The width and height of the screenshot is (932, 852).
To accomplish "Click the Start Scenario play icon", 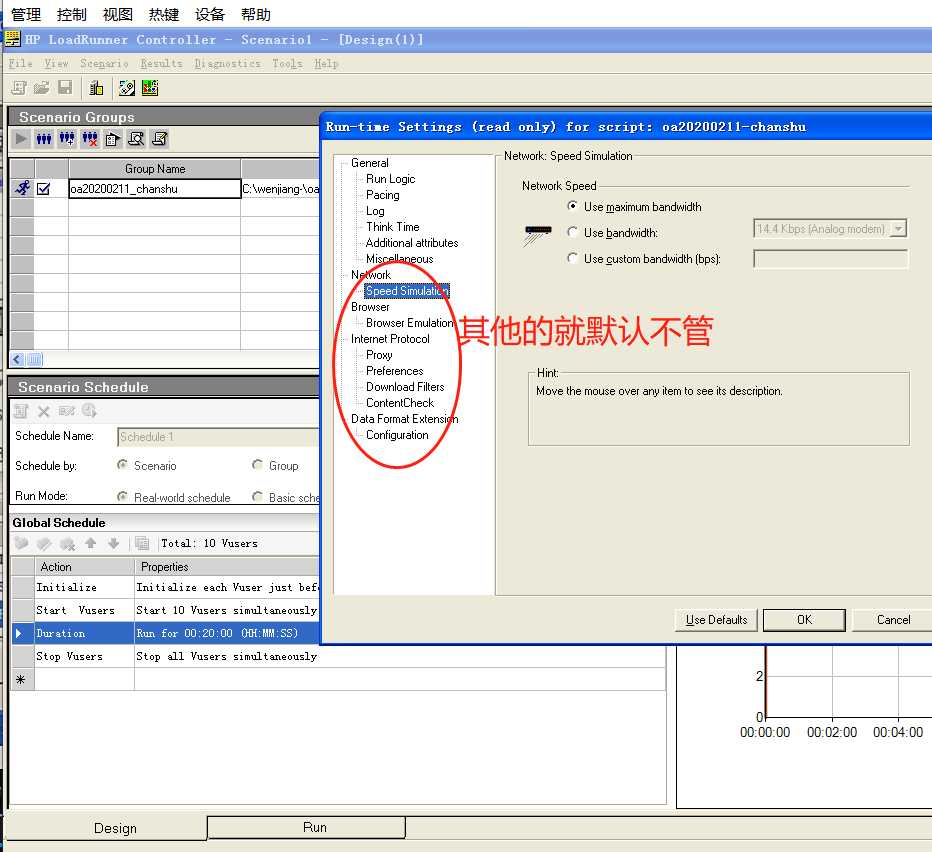I will tap(21, 139).
